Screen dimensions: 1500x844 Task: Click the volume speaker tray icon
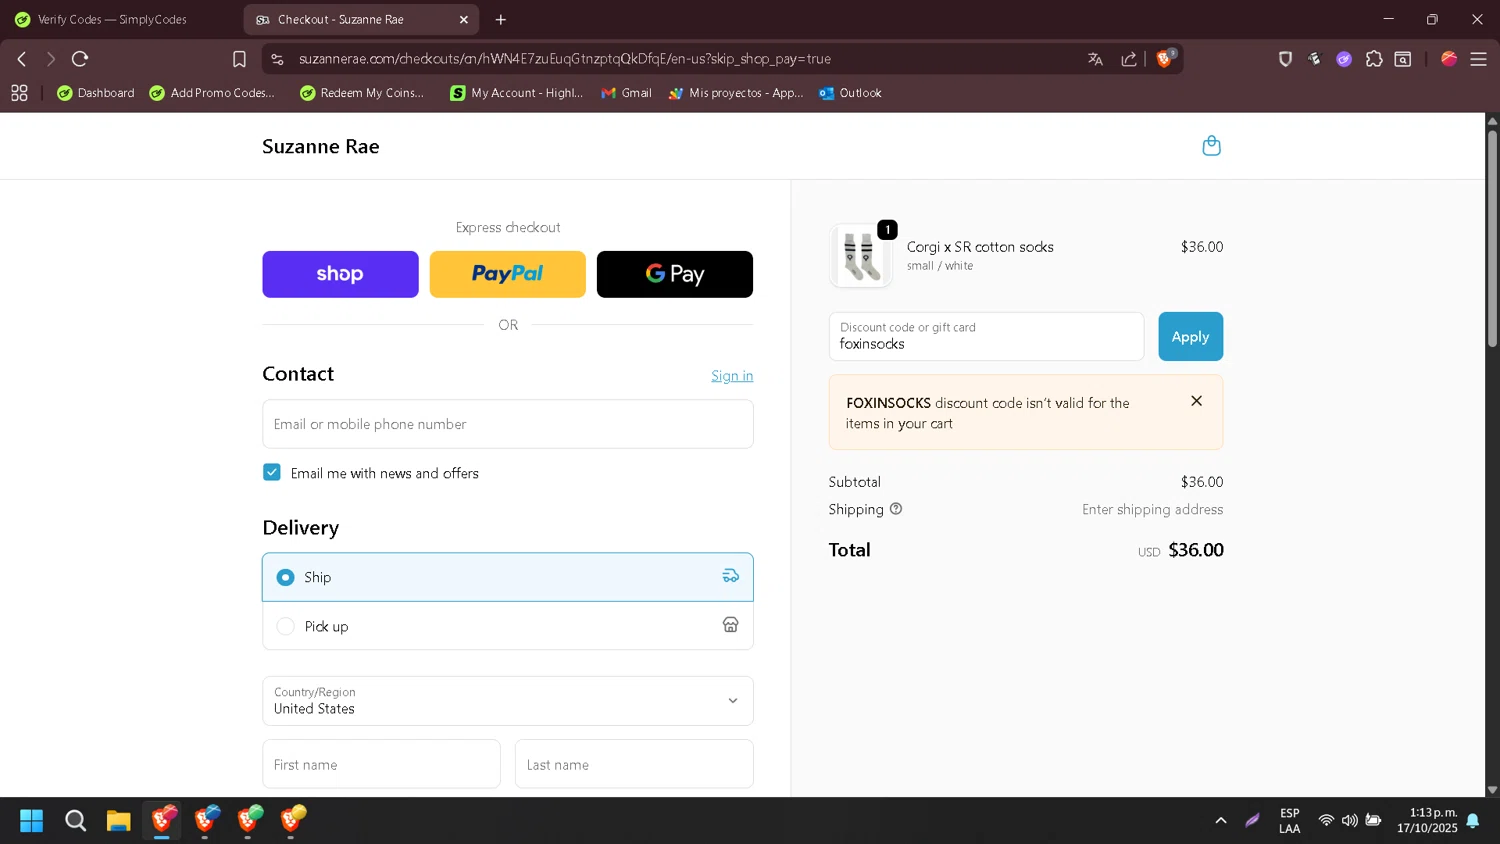pyautogui.click(x=1350, y=821)
